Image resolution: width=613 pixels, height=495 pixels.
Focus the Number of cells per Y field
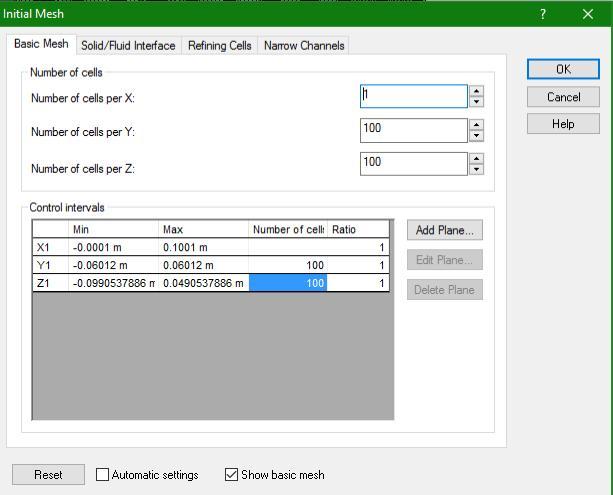point(414,130)
